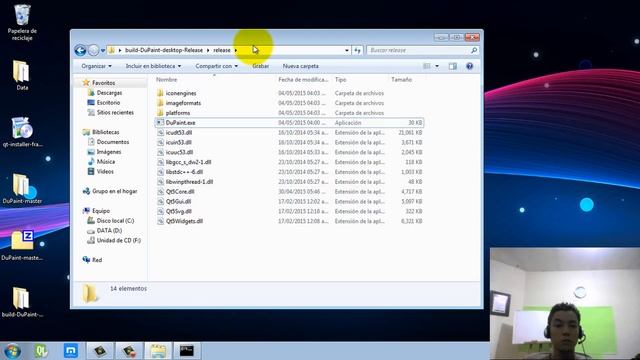Open the Windows Start button
Viewport: 640px width, 360px height.
(x=12, y=351)
